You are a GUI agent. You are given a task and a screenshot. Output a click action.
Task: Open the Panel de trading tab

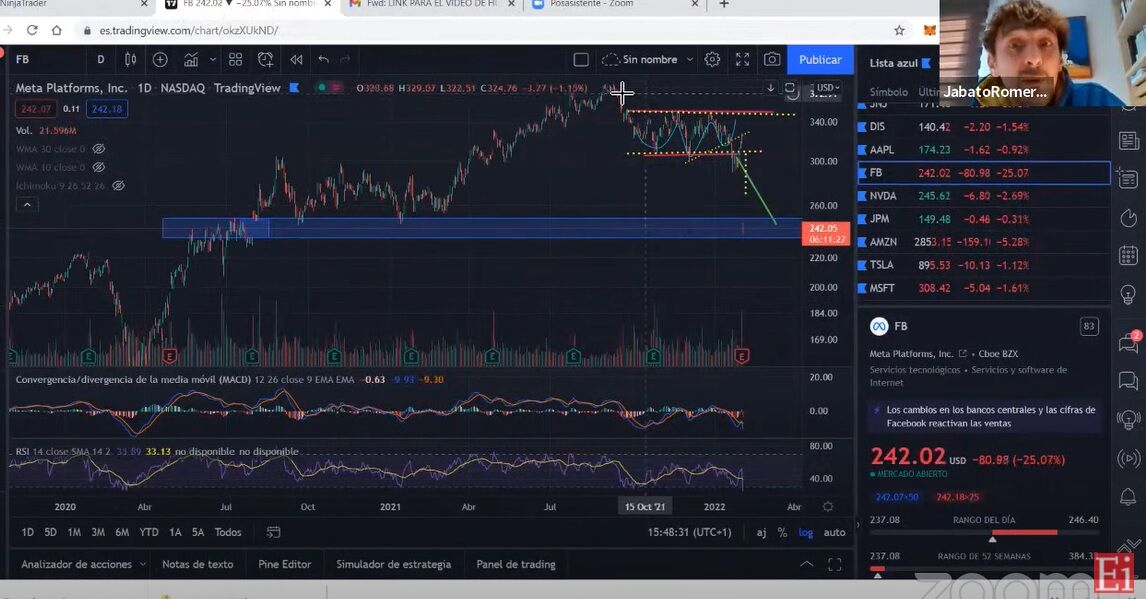coord(516,565)
